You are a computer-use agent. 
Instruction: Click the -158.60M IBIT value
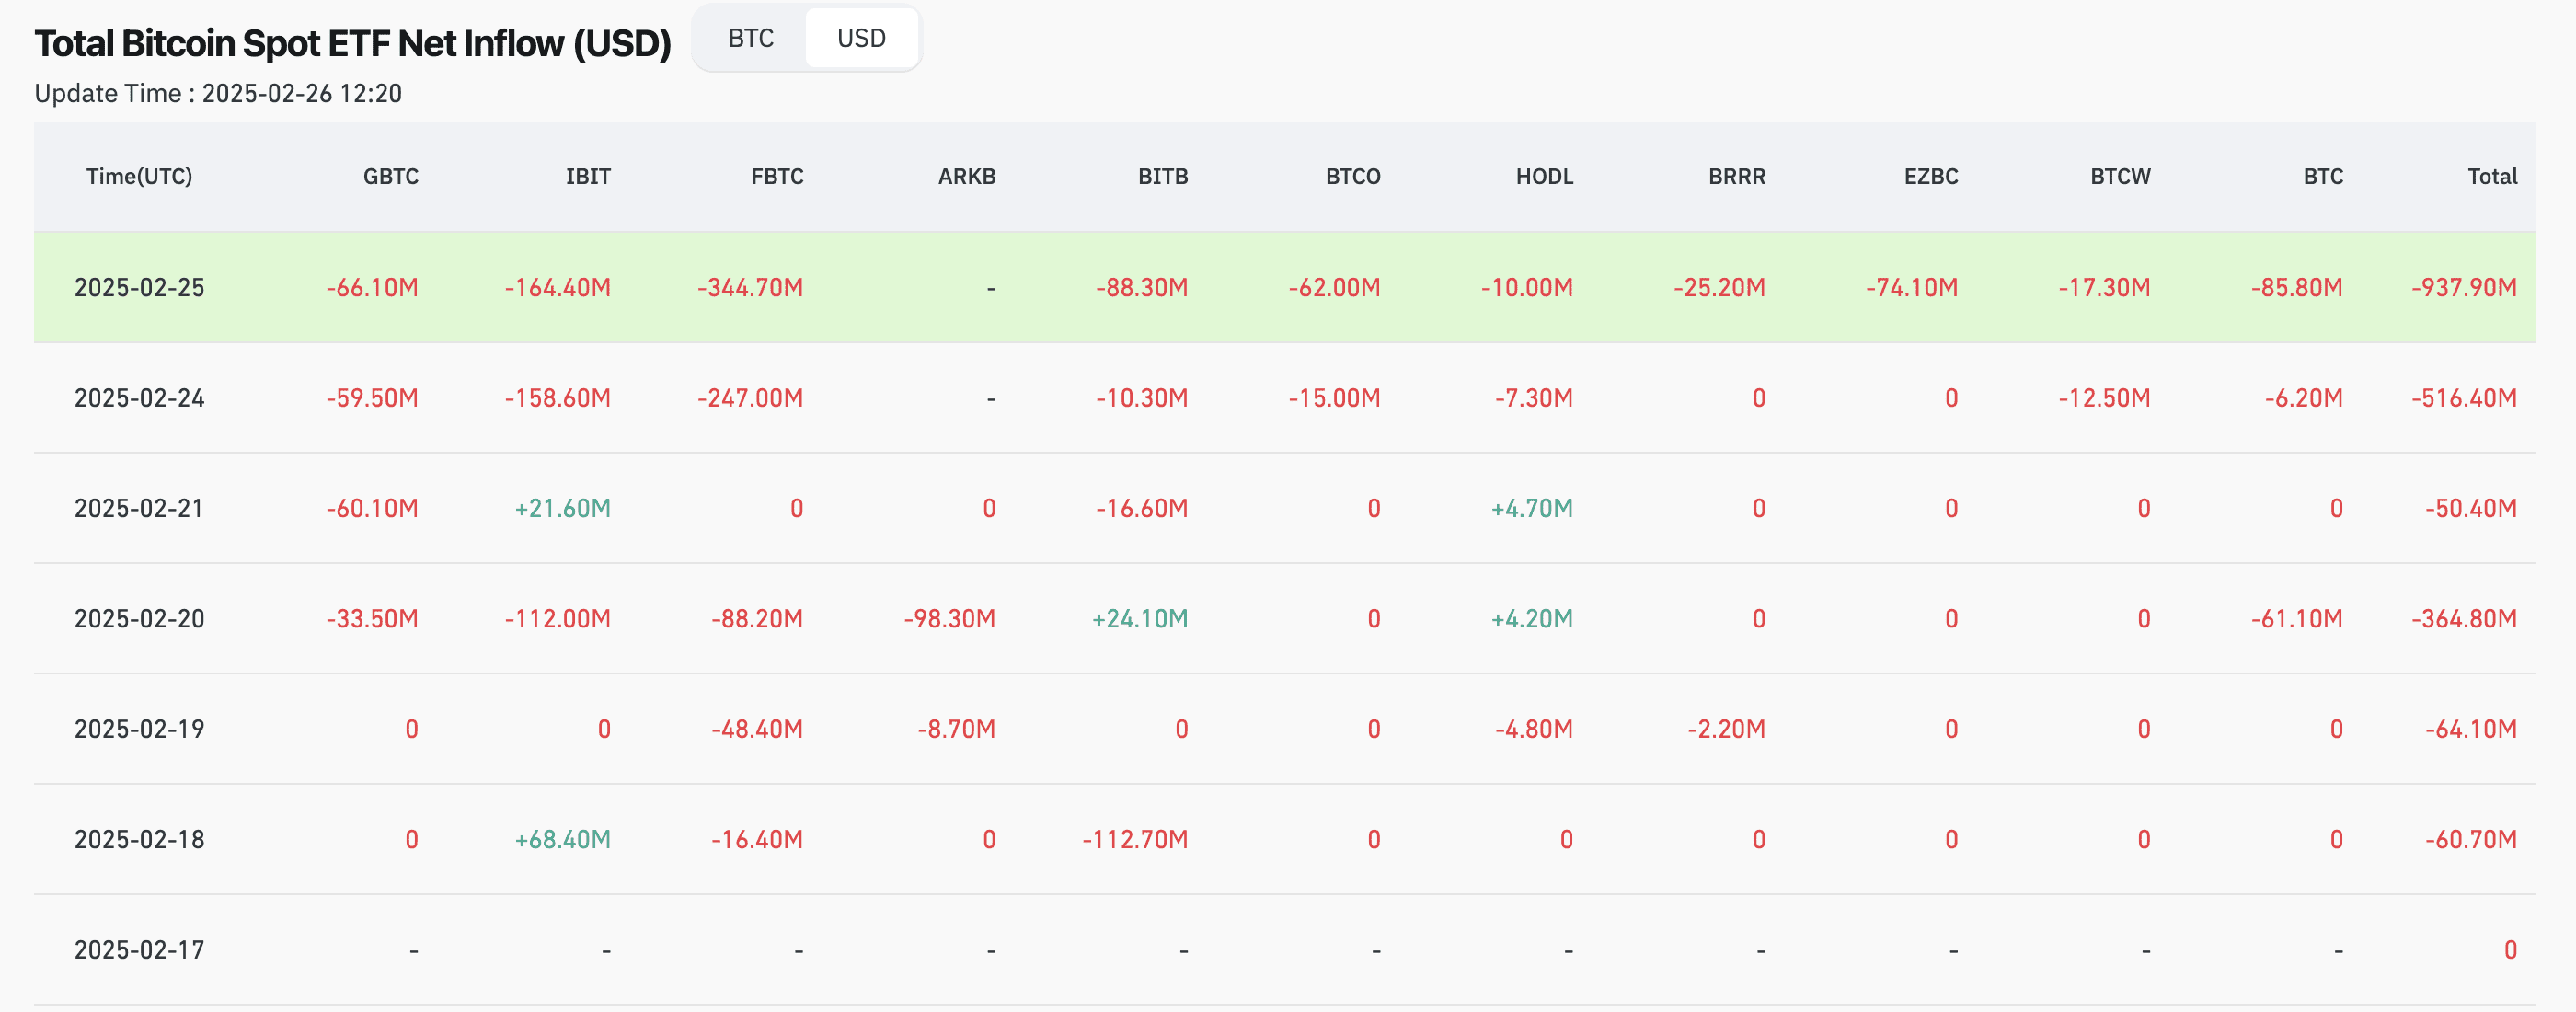click(557, 398)
